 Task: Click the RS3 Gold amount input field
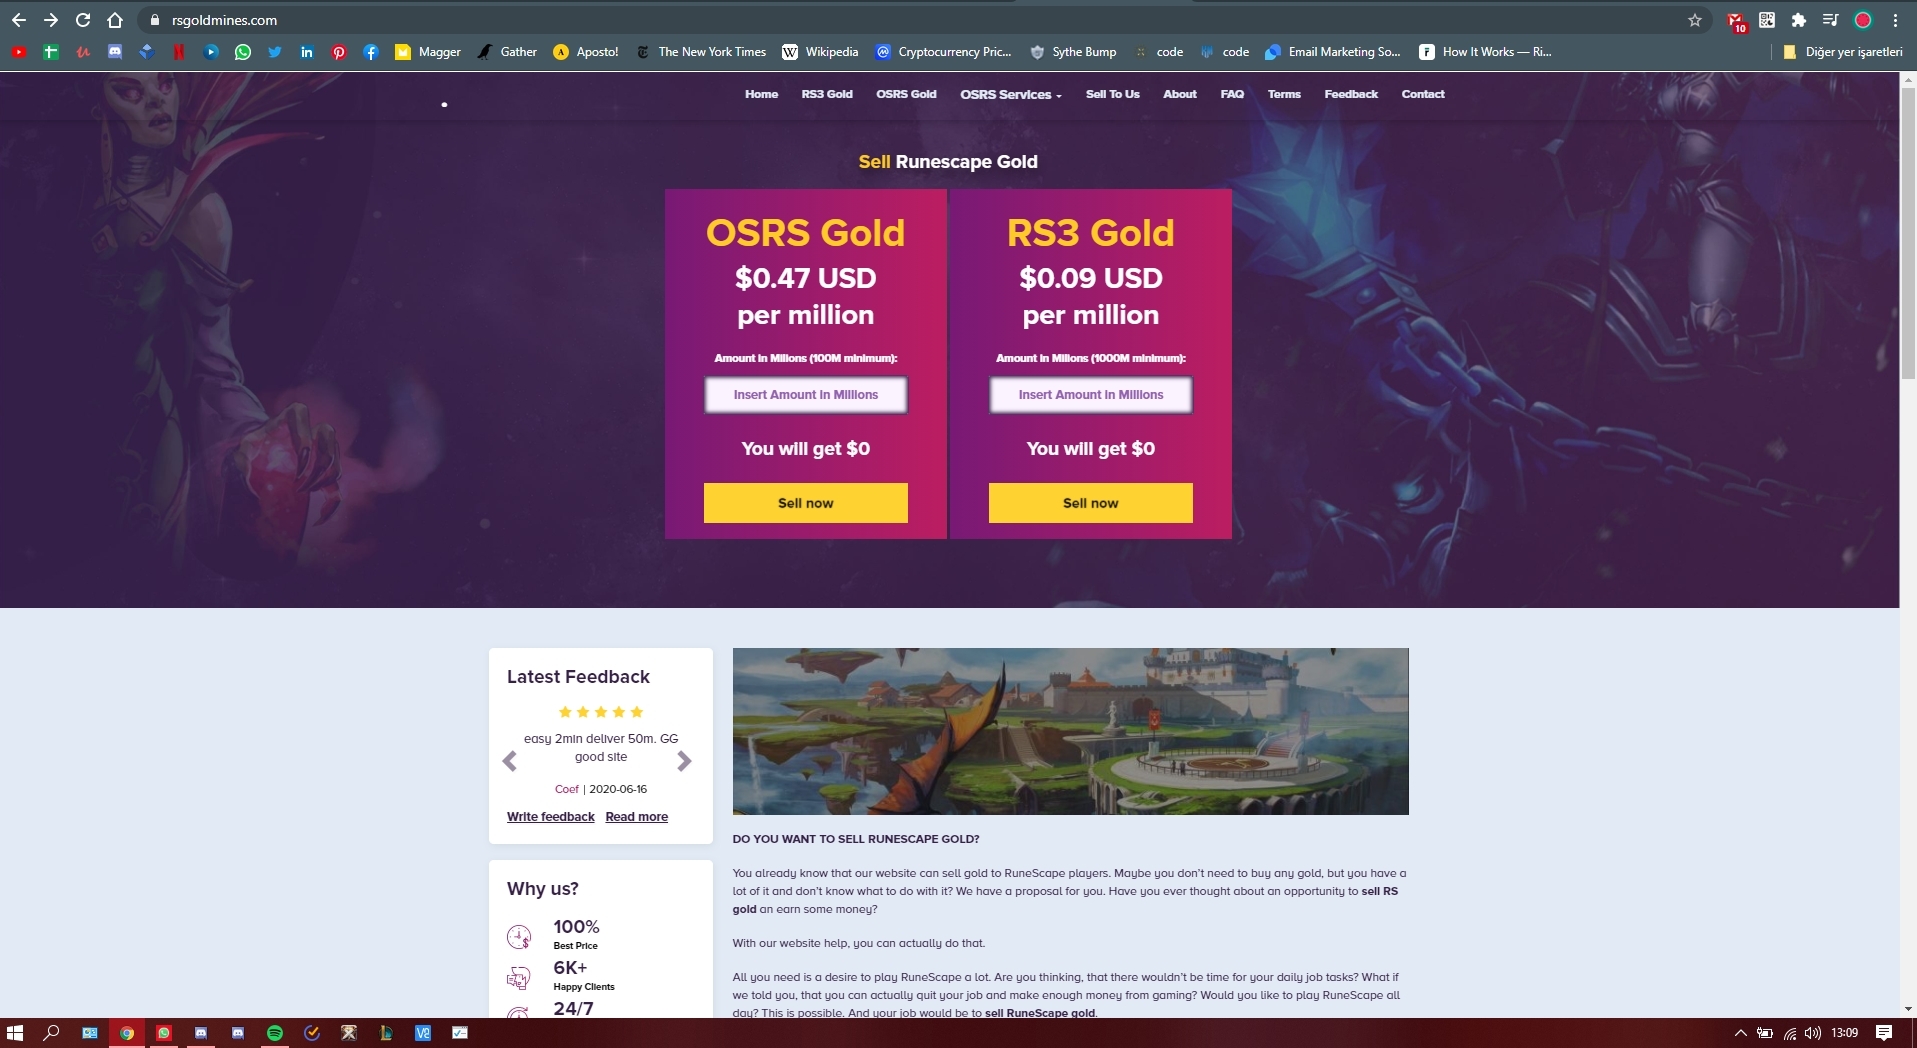pos(1091,395)
